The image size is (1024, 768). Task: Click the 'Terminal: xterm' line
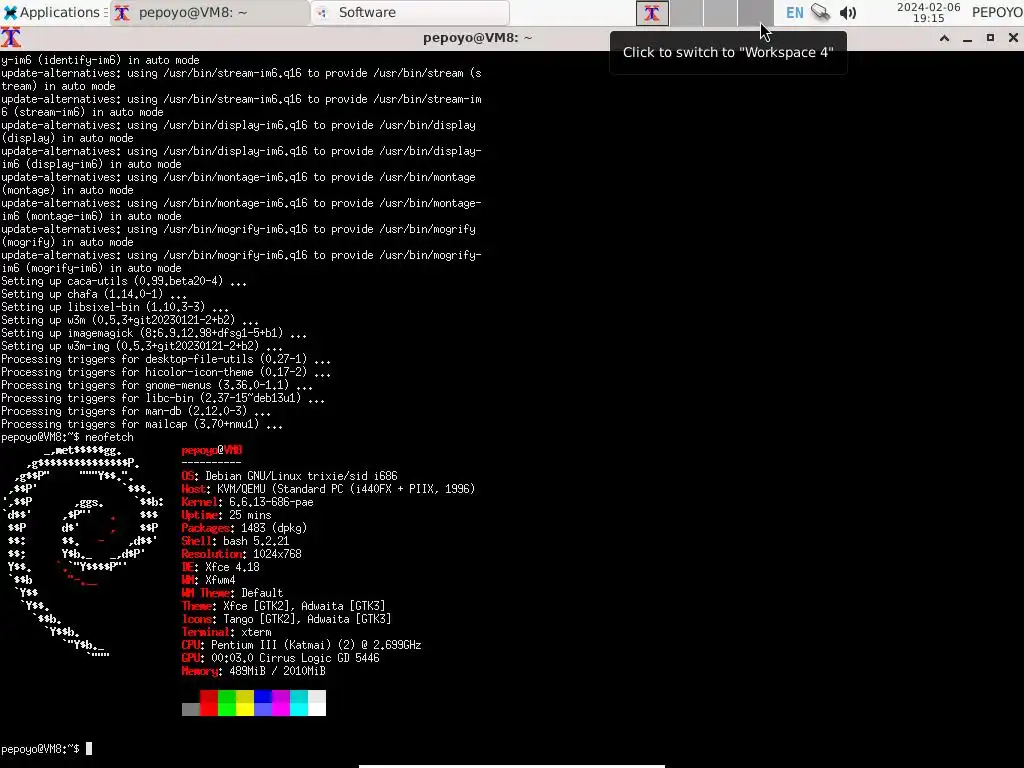coord(227,632)
